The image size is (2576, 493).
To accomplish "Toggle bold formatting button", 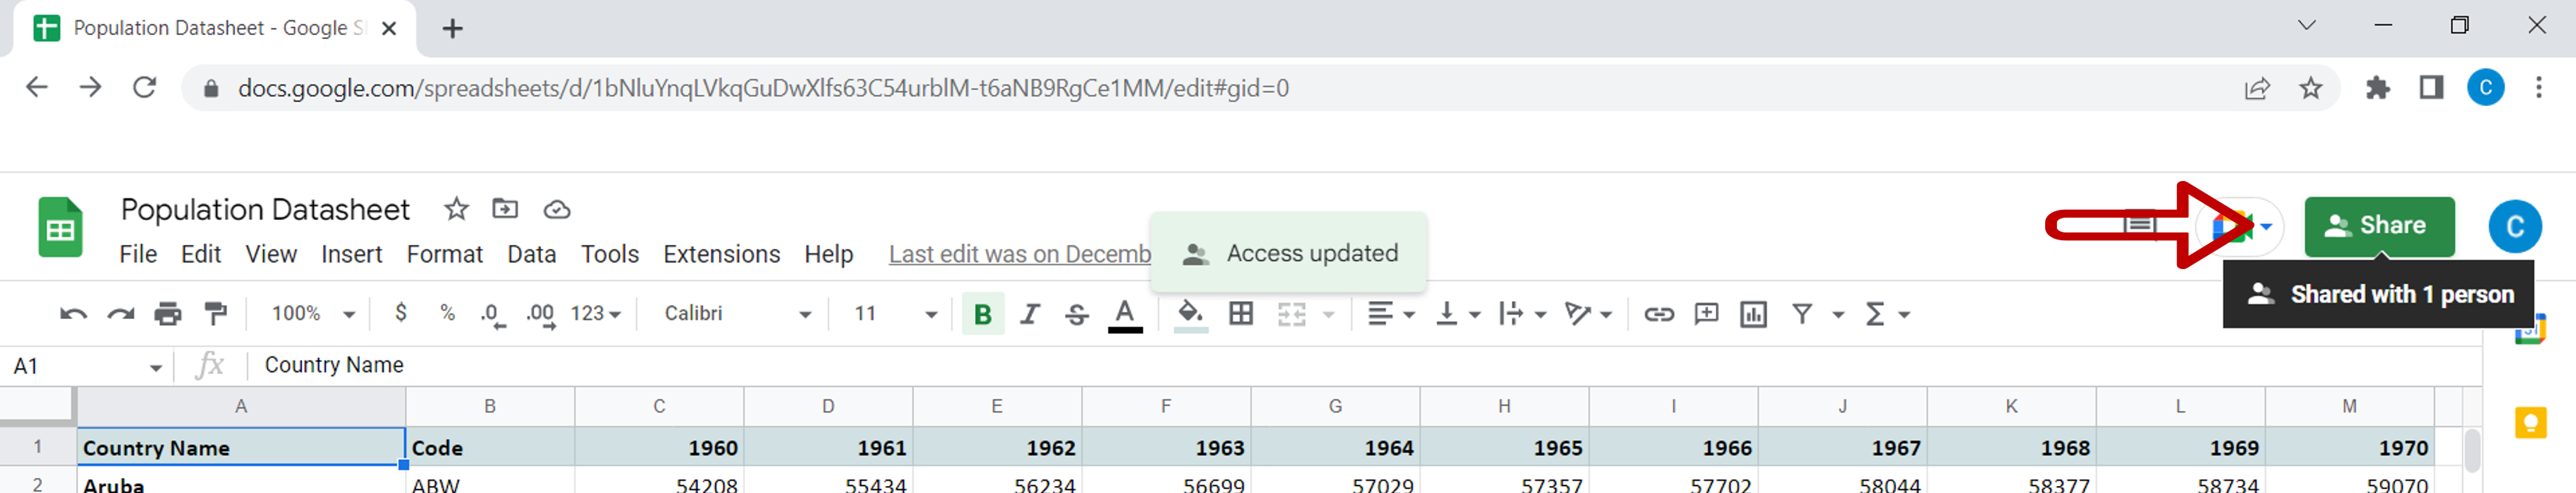I will 982,314.
